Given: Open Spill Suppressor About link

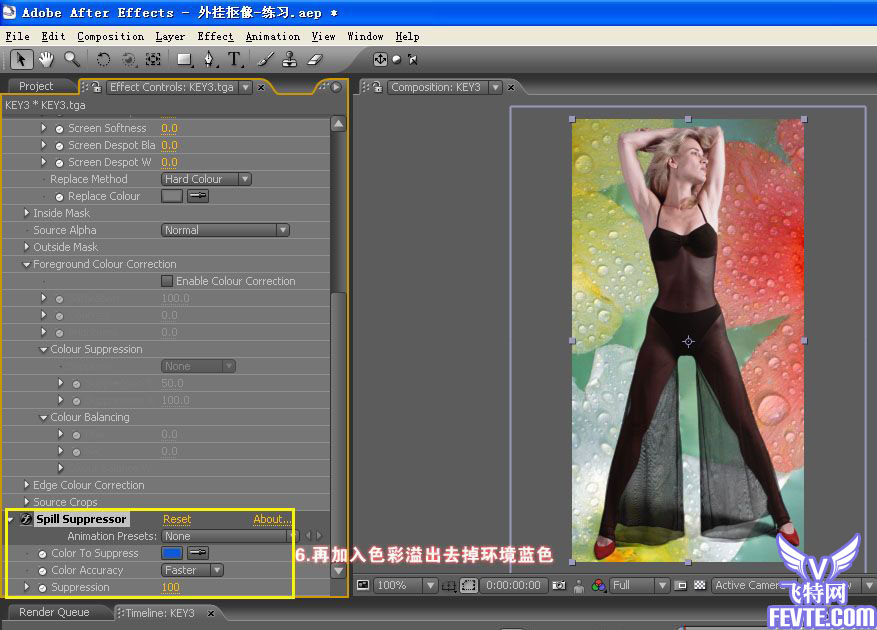Looking at the screenshot, I should click(272, 519).
